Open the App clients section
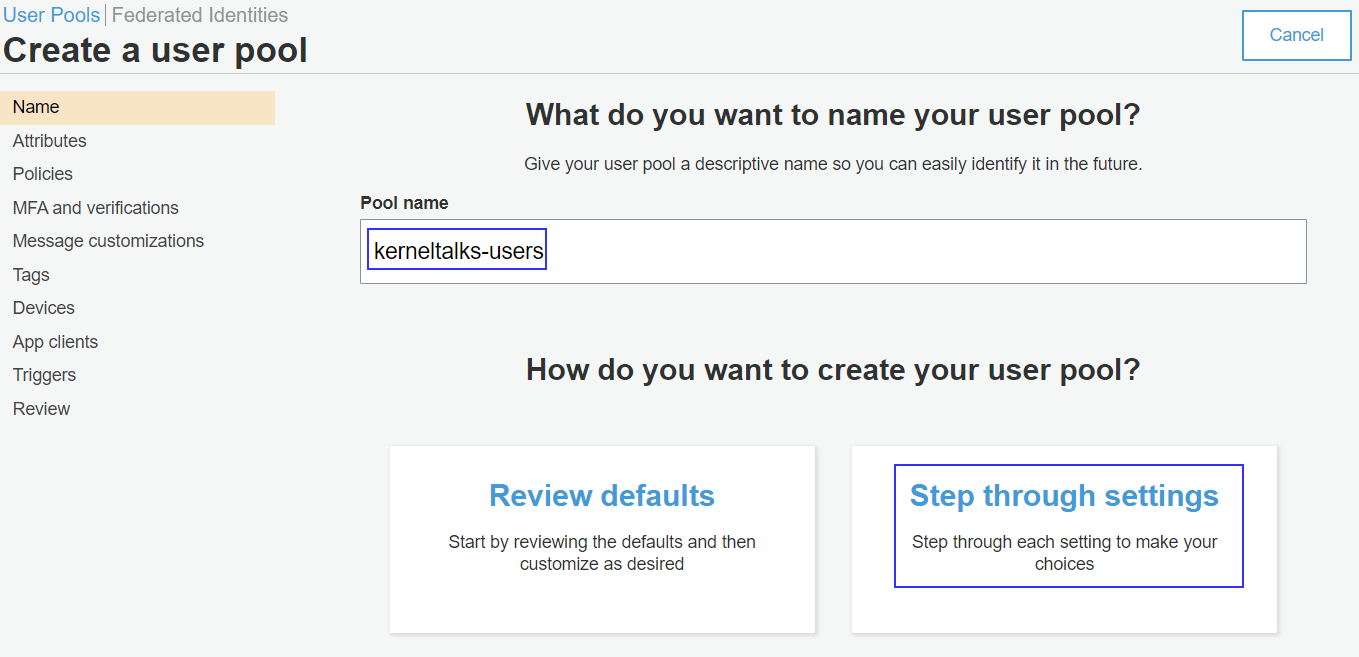 55,341
